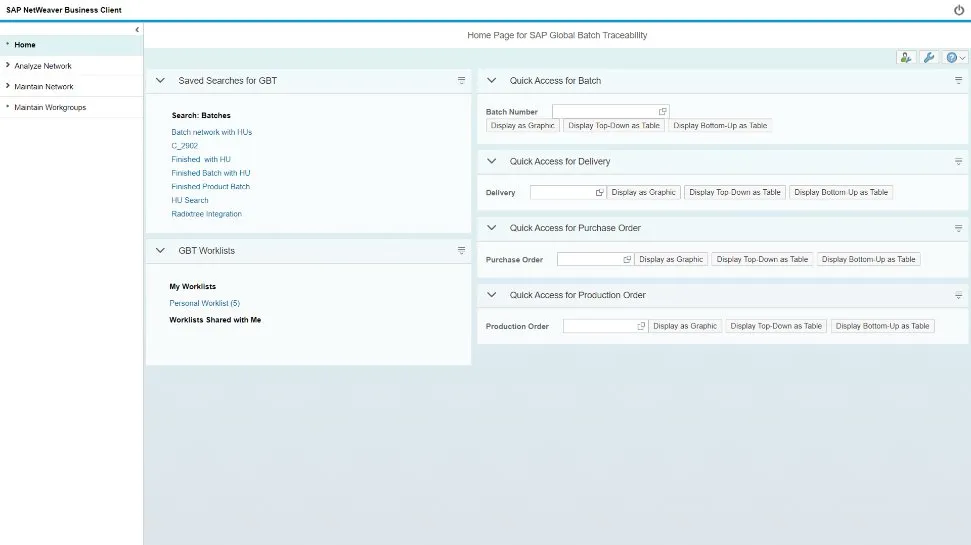The width and height of the screenshot is (971, 545).
Task: Expand Analyze Network in navigation
Action: click(42, 66)
